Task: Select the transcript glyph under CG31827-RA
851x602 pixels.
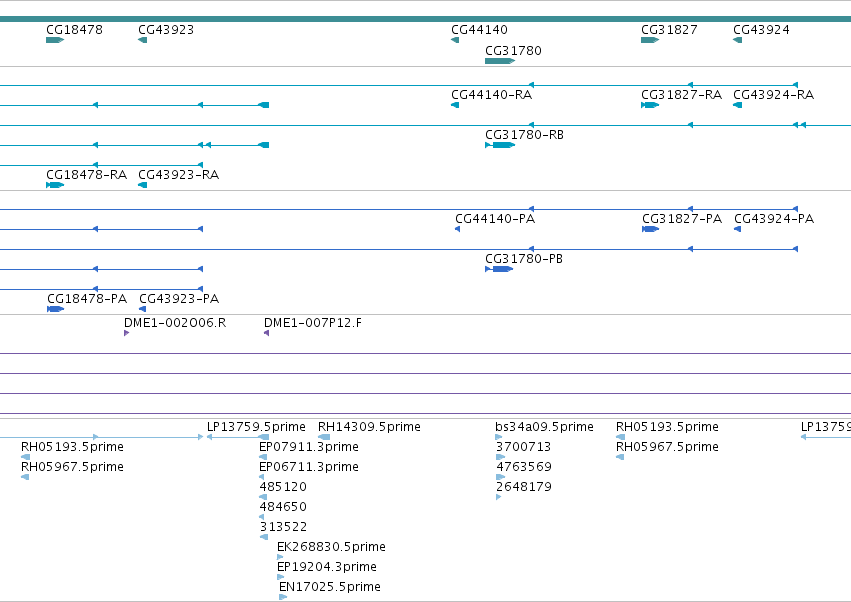Action: (650, 105)
